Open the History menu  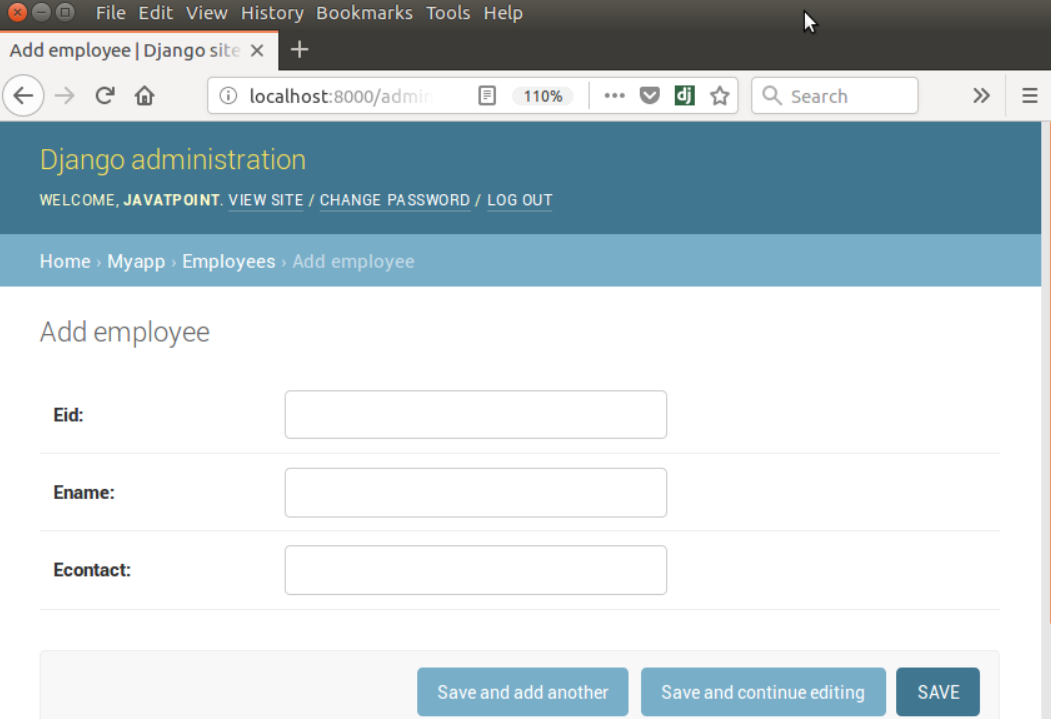(x=272, y=13)
